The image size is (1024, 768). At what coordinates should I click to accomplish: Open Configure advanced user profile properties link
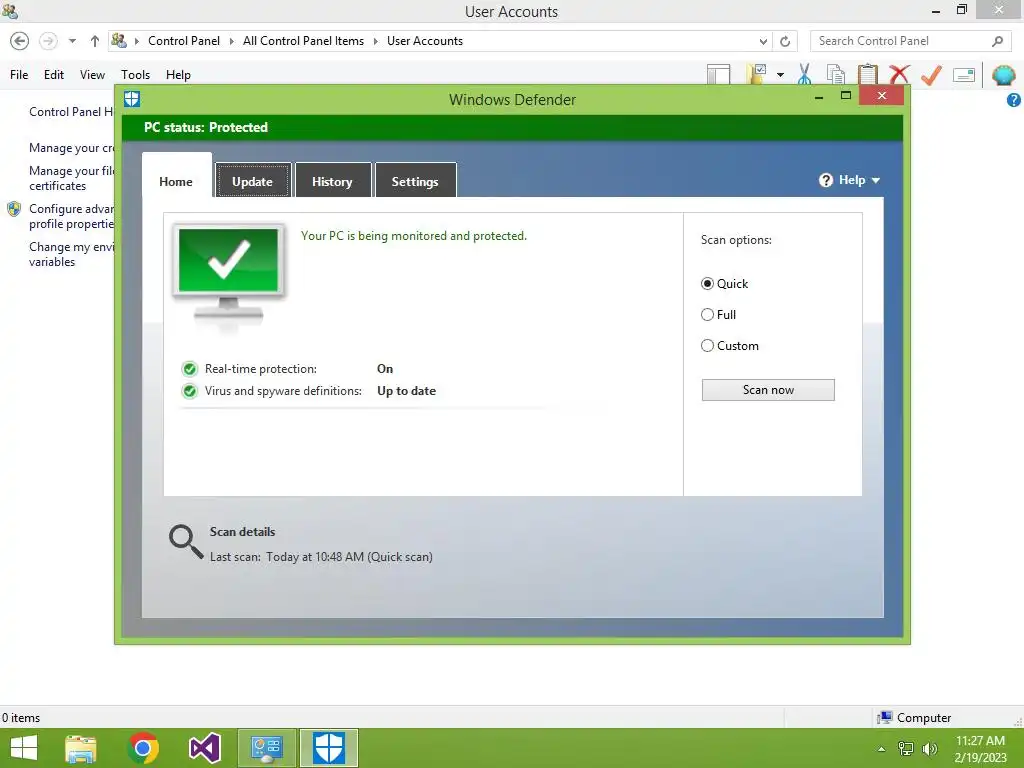click(x=71, y=216)
